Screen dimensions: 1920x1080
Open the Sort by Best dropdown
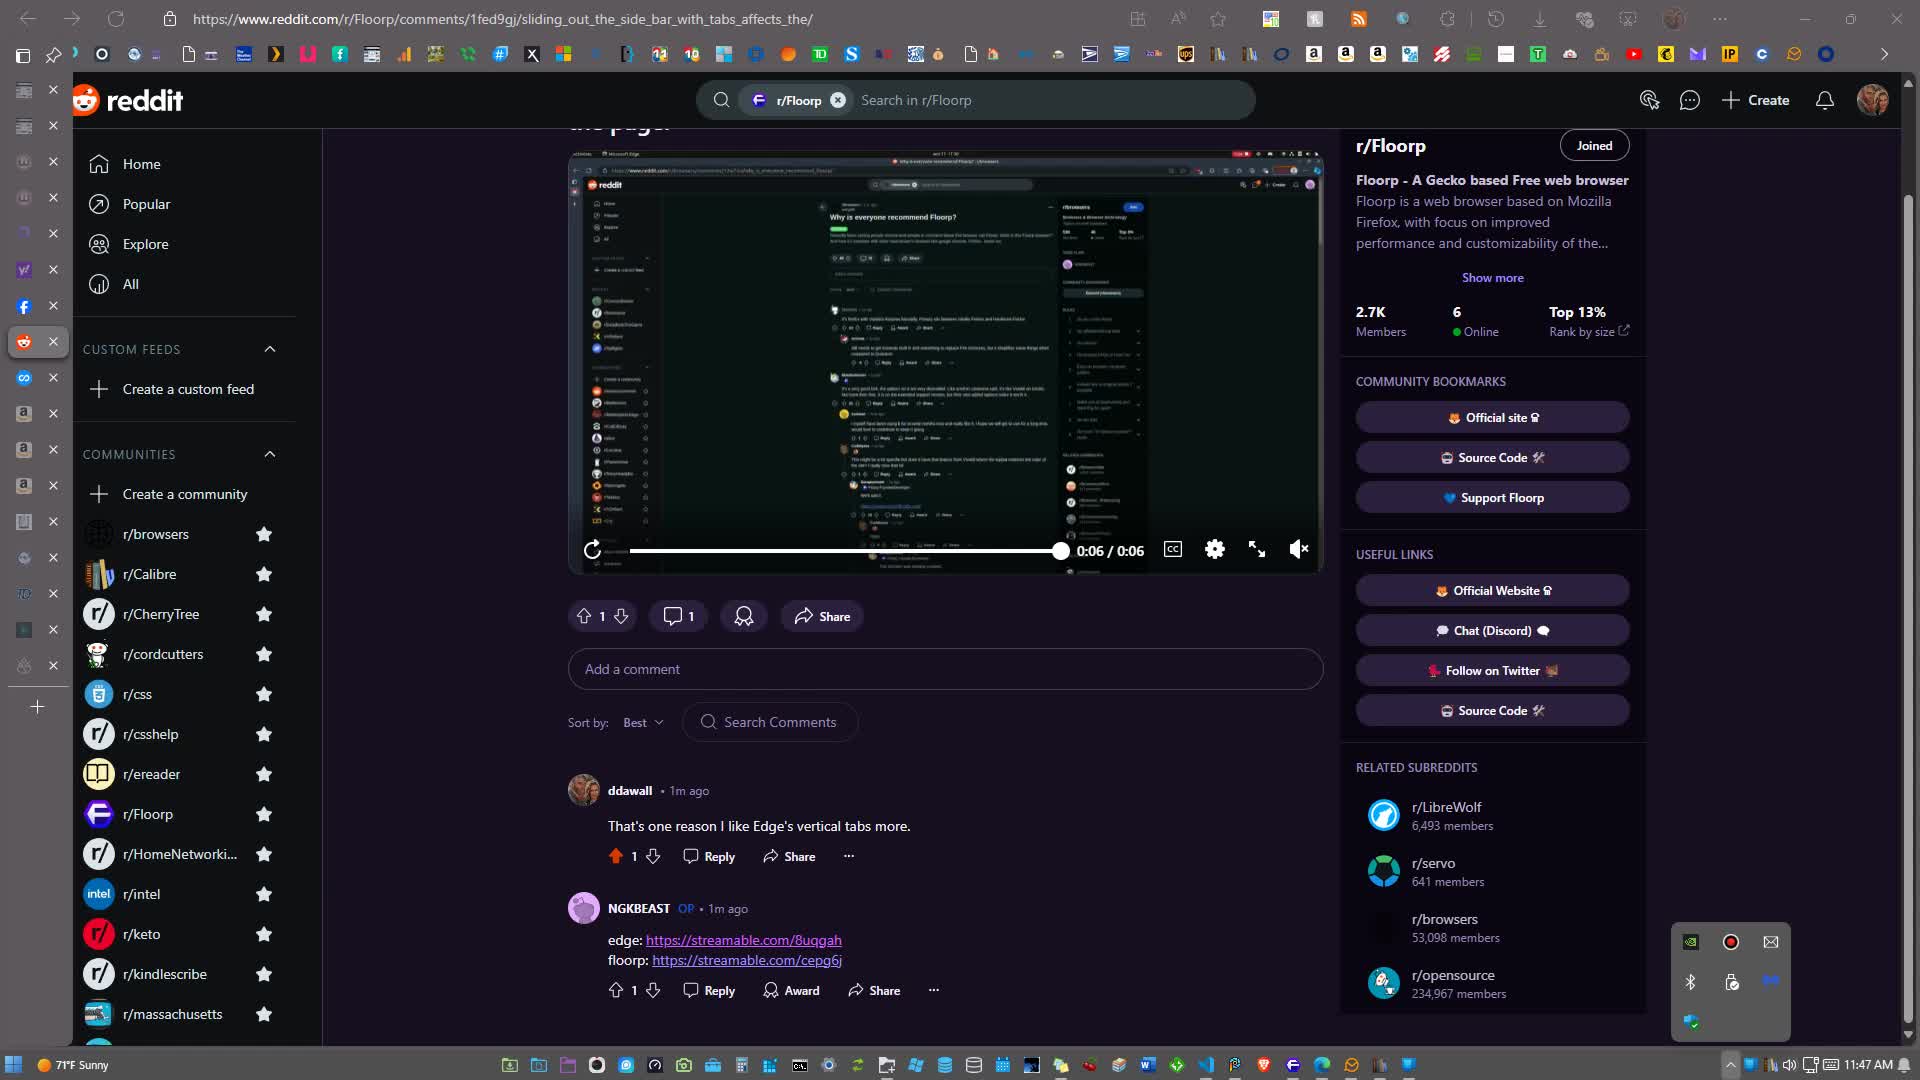point(641,722)
